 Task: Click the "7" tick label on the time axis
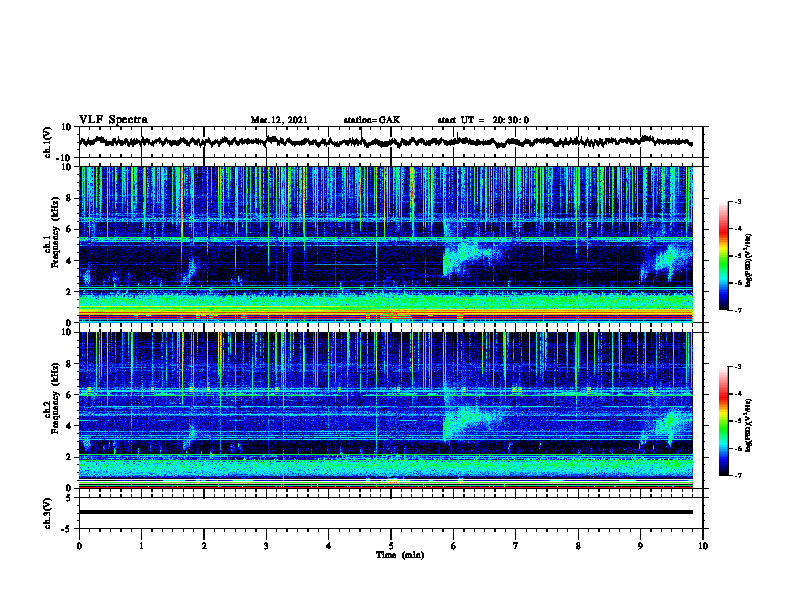pos(516,546)
